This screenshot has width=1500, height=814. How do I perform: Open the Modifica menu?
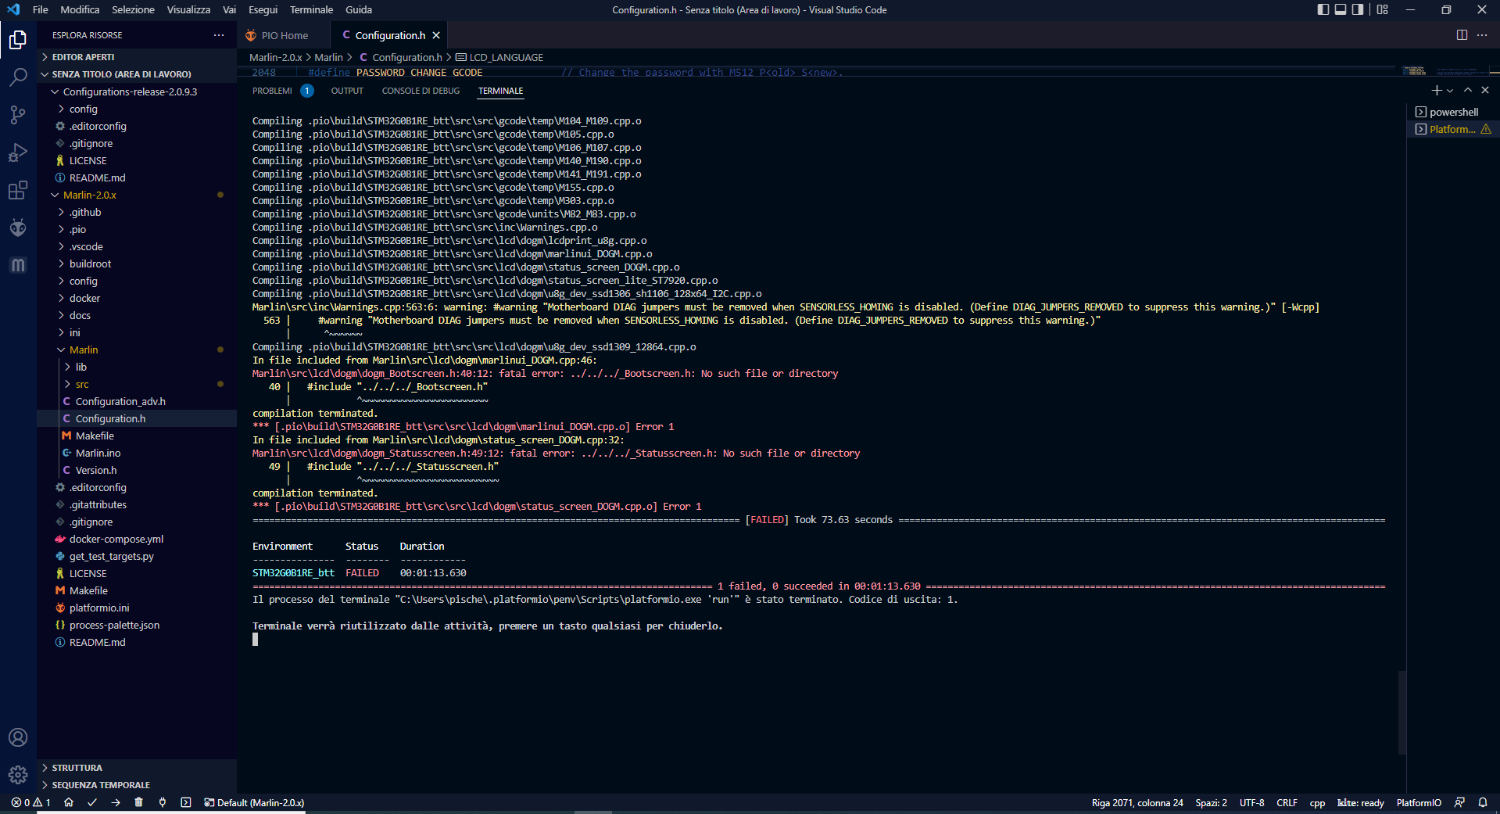[80, 10]
